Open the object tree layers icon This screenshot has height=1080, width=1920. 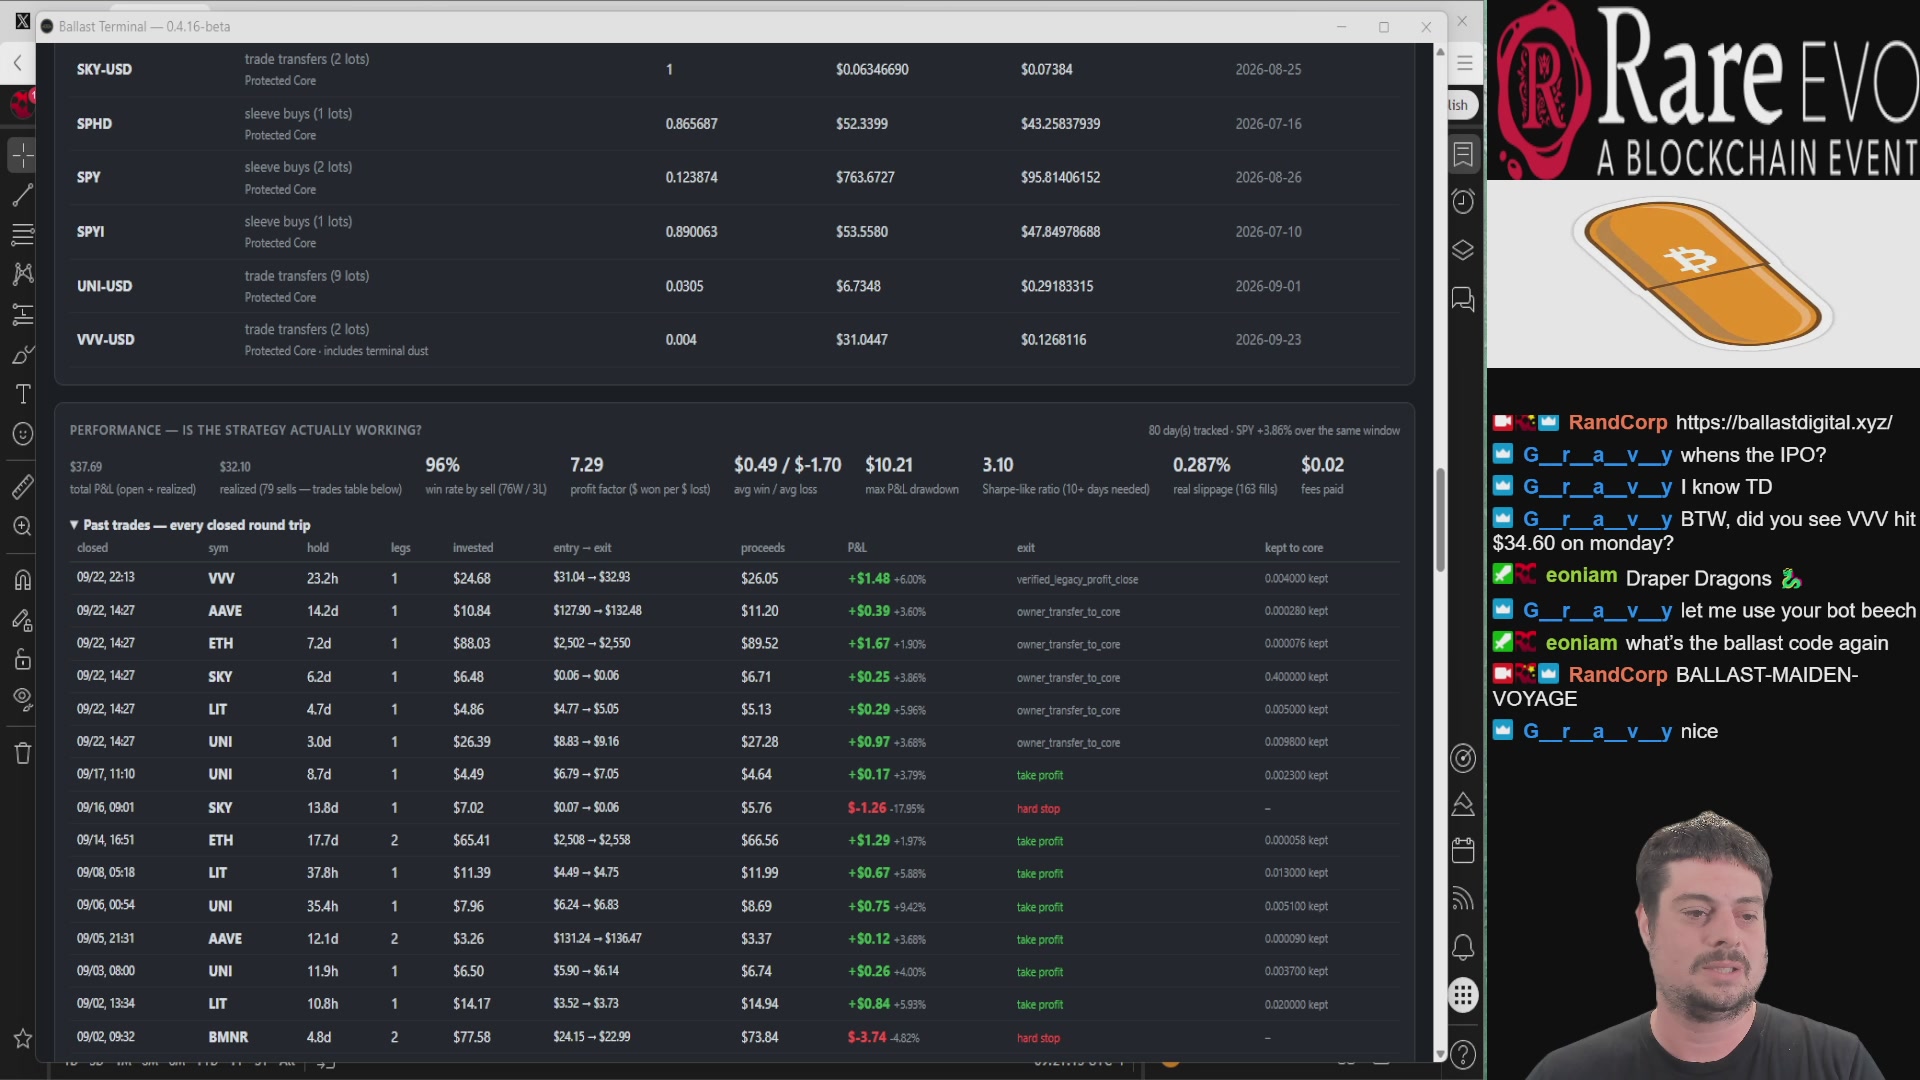[1463, 250]
